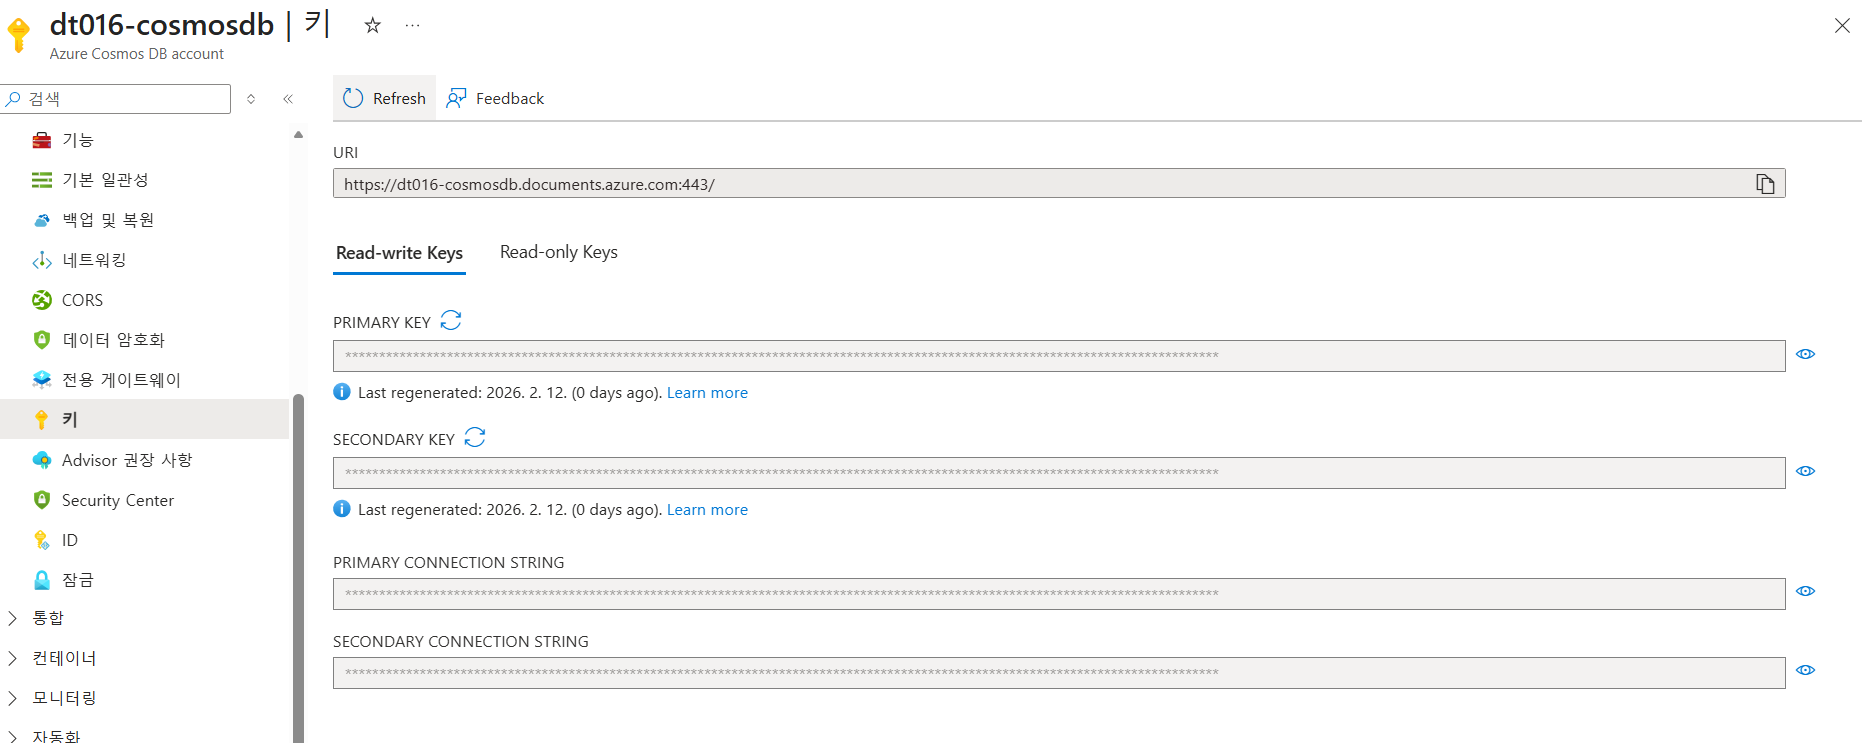Click the Cosmos DB key logo icon
This screenshot has width=1862, height=743.
(x=18, y=34)
